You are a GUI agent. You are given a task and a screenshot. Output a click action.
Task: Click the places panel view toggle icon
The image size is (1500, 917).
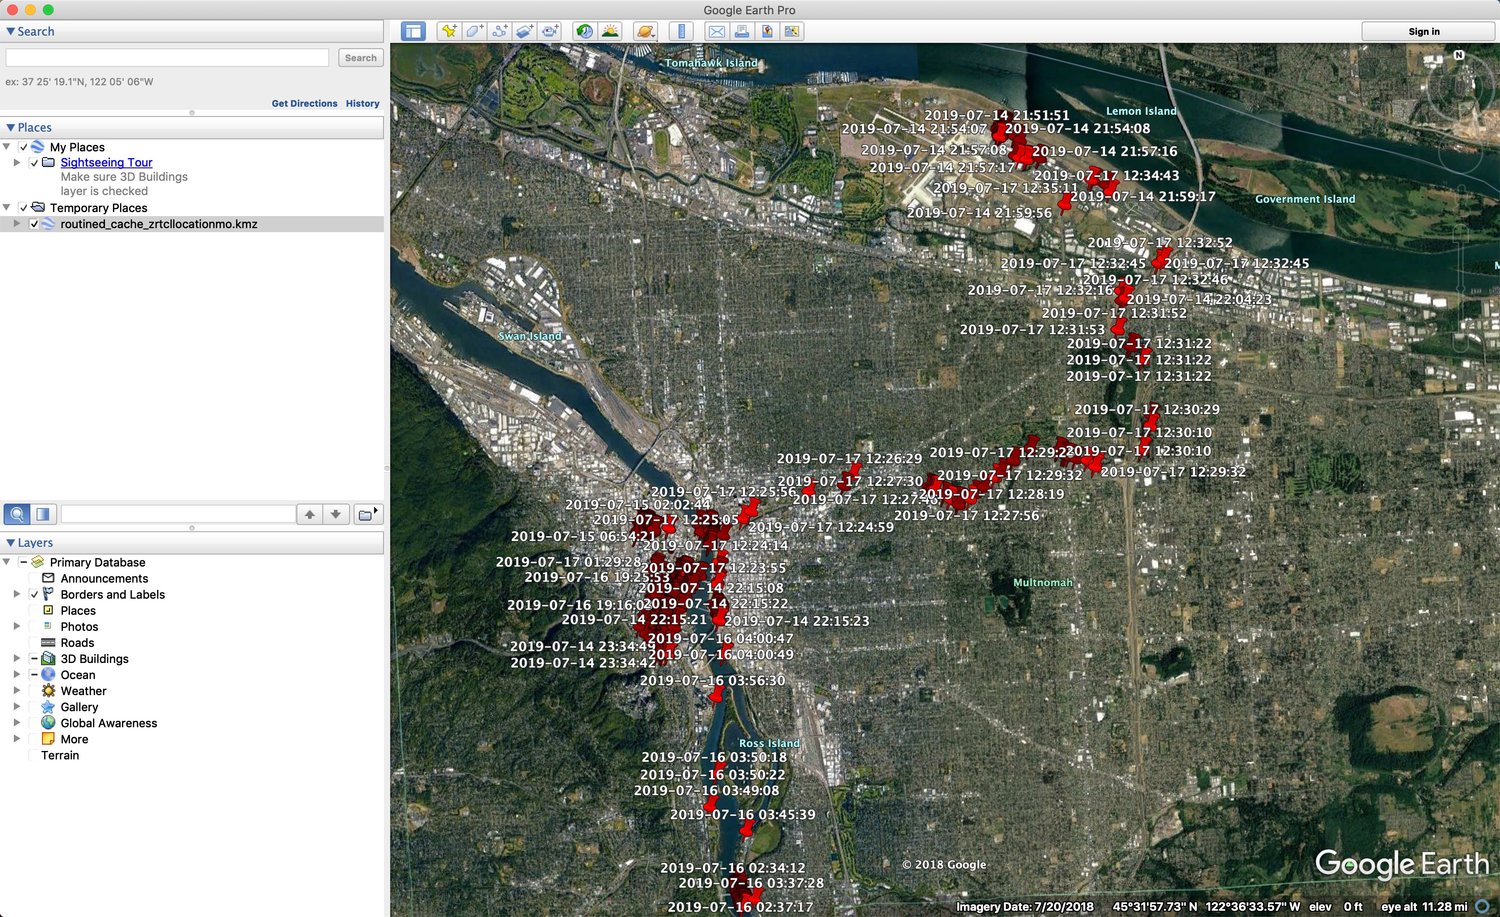pos(43,514)
